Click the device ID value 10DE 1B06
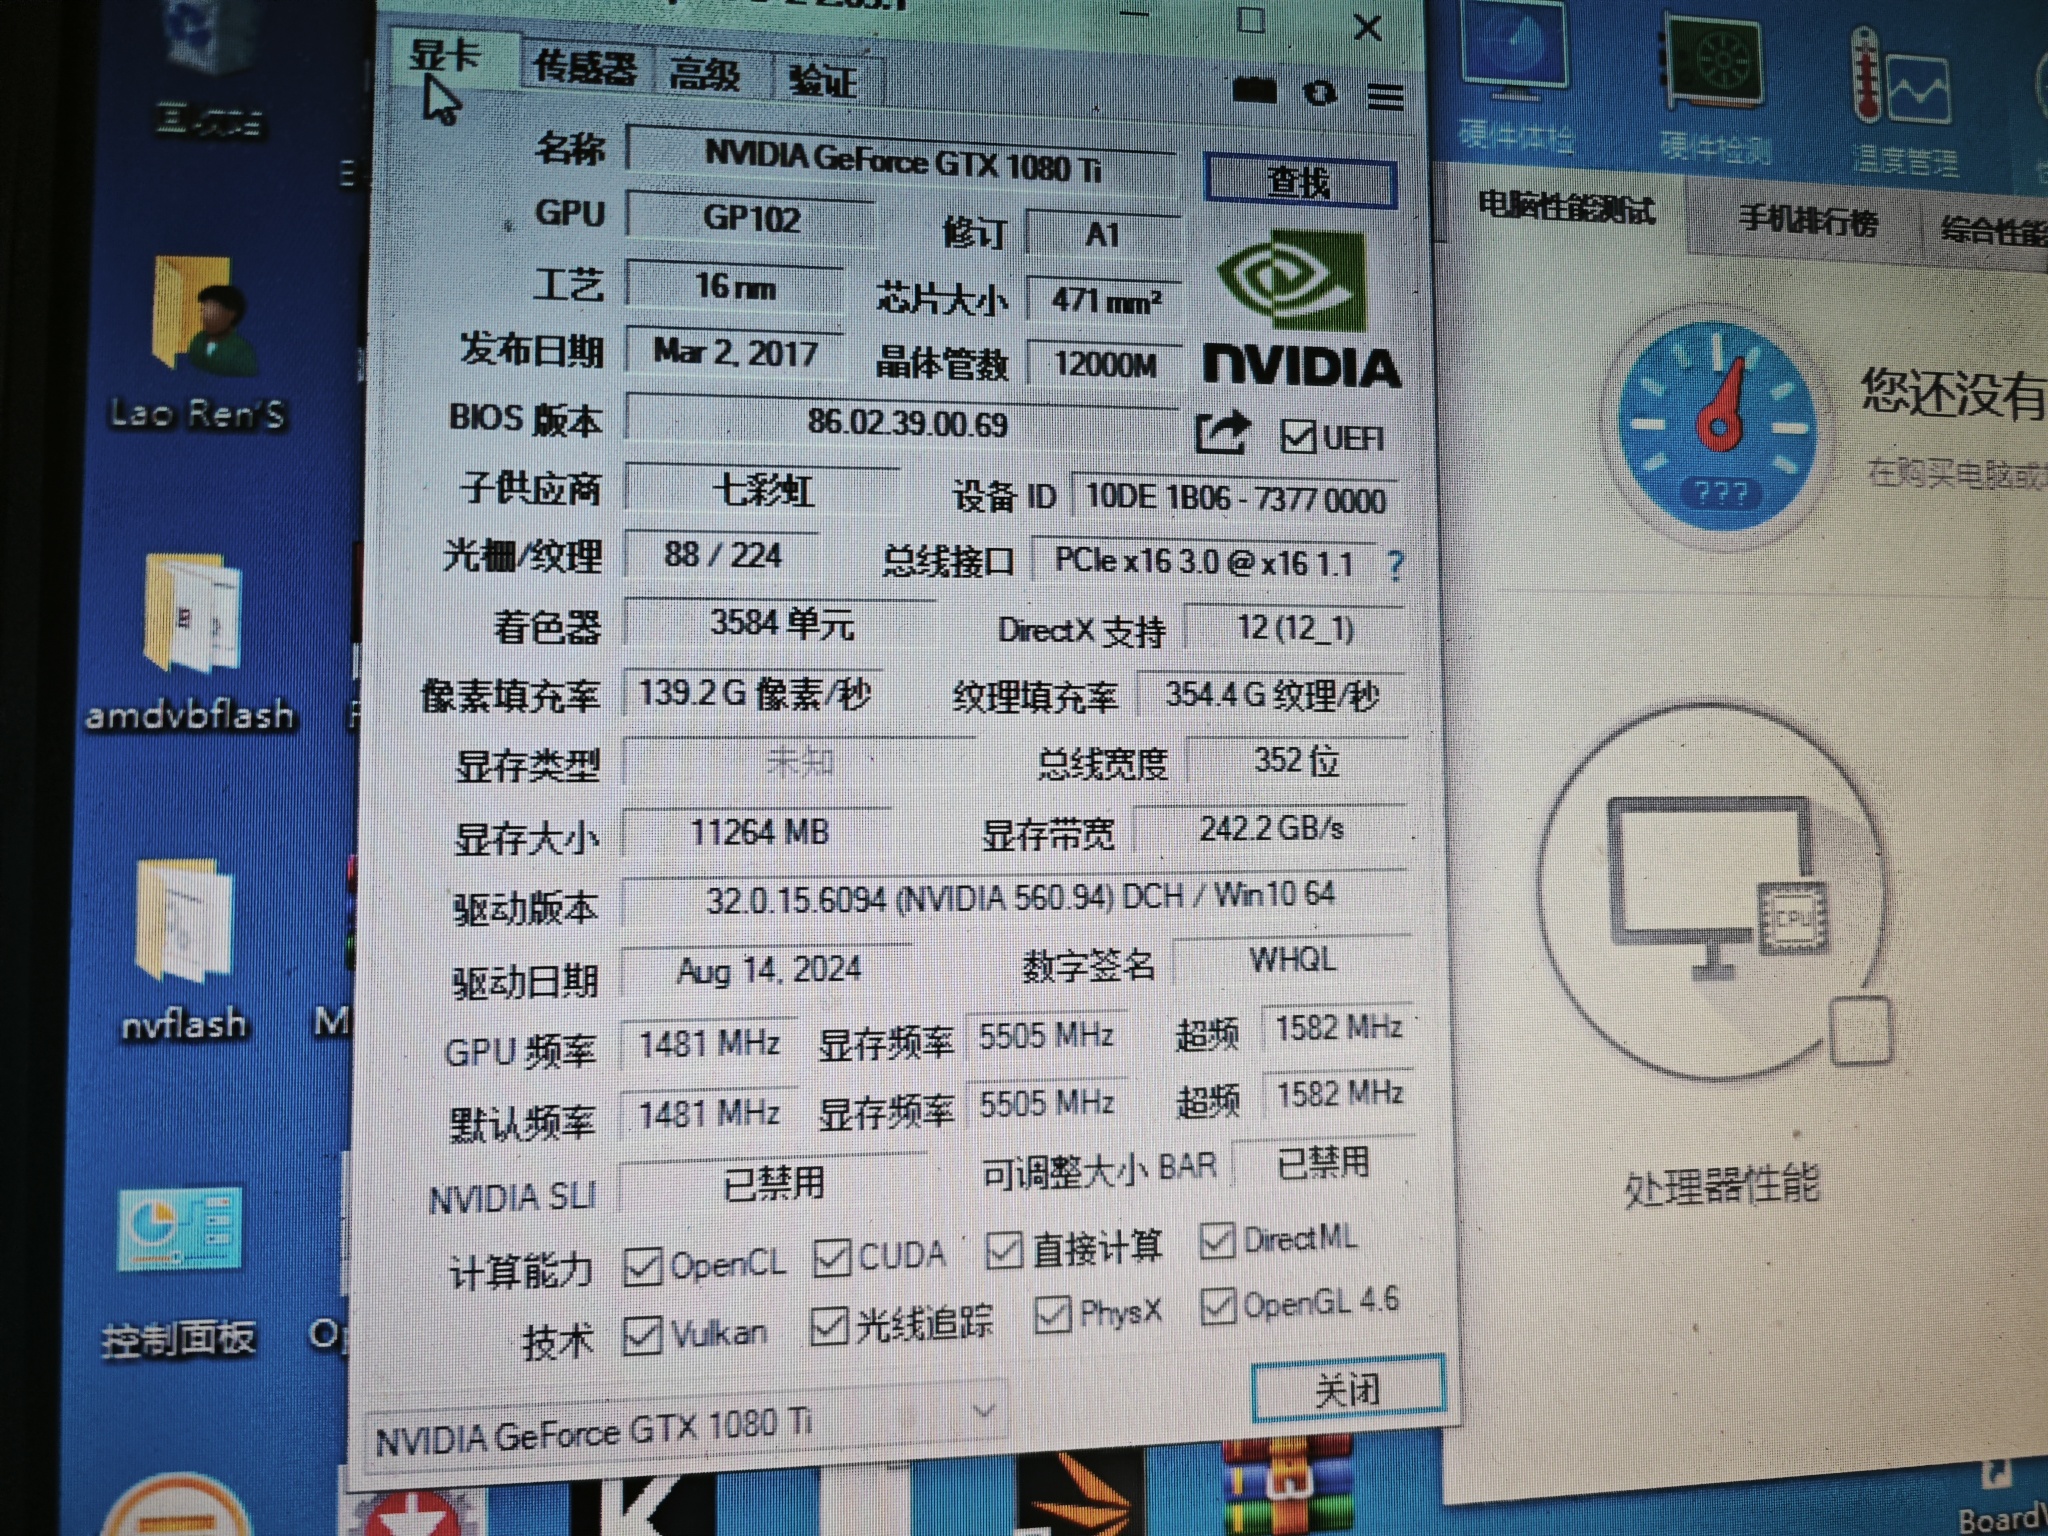This screenshot has width=2048, height=1536. click(1236, 498)
